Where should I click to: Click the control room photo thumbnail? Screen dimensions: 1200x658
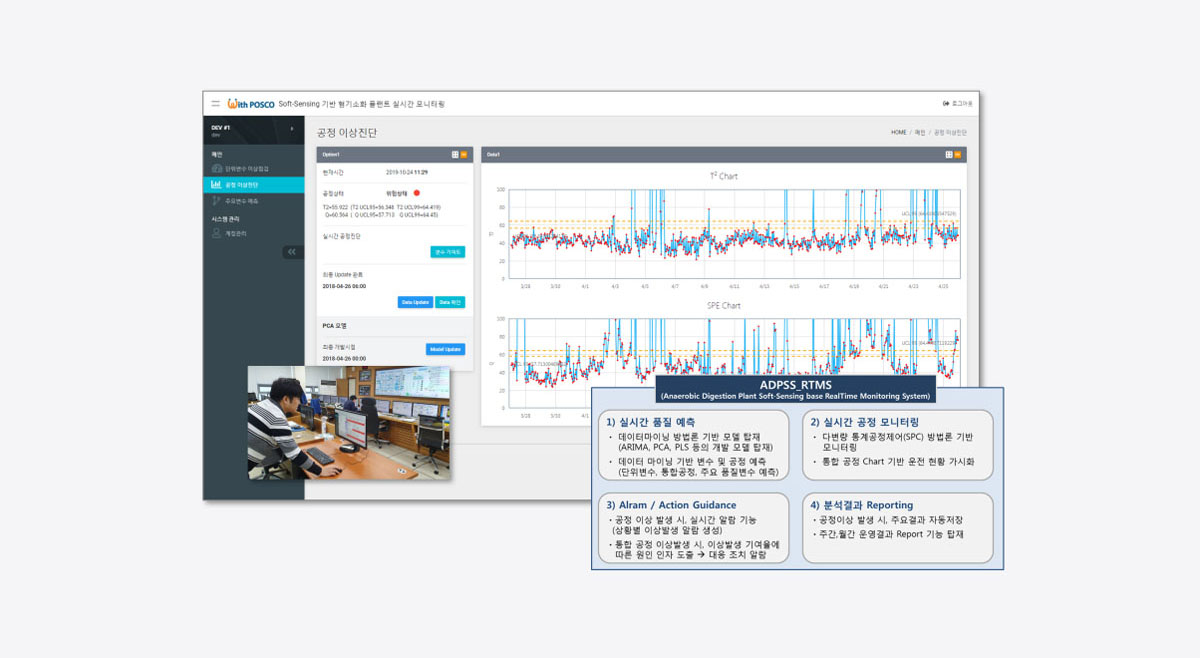tap(349, 423)
